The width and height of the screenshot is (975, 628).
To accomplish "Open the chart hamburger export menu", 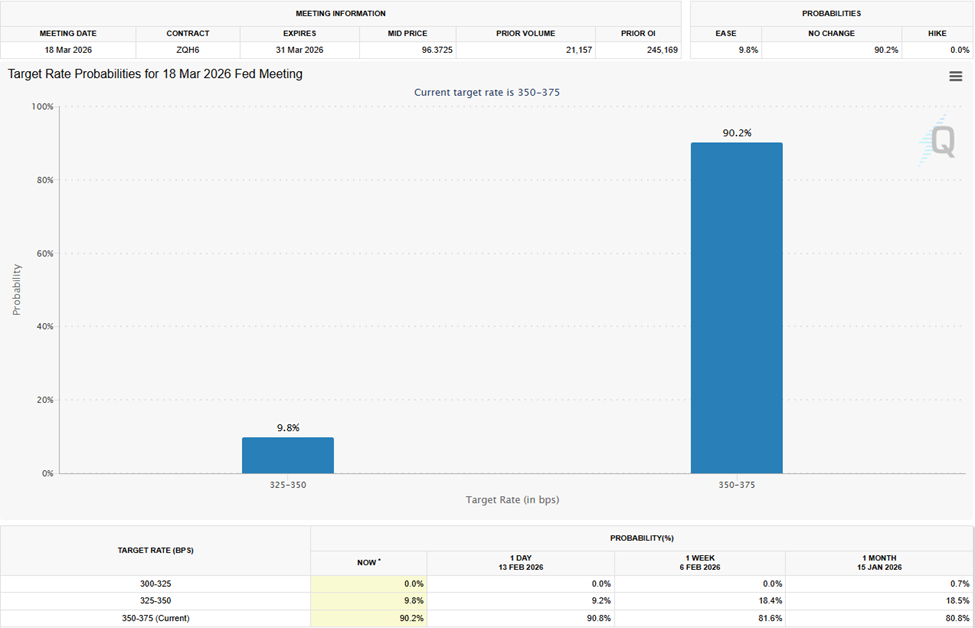I will click(x=956, y=76).
